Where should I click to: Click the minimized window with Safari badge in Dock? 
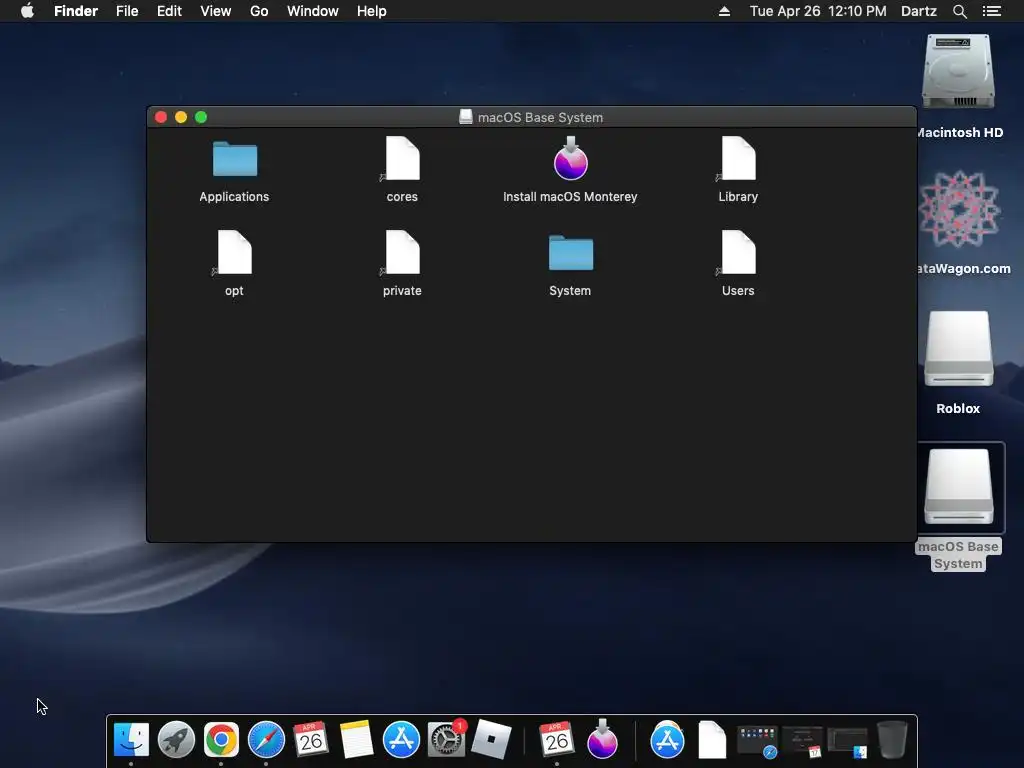pyautogui.click(x=758, y=742)
